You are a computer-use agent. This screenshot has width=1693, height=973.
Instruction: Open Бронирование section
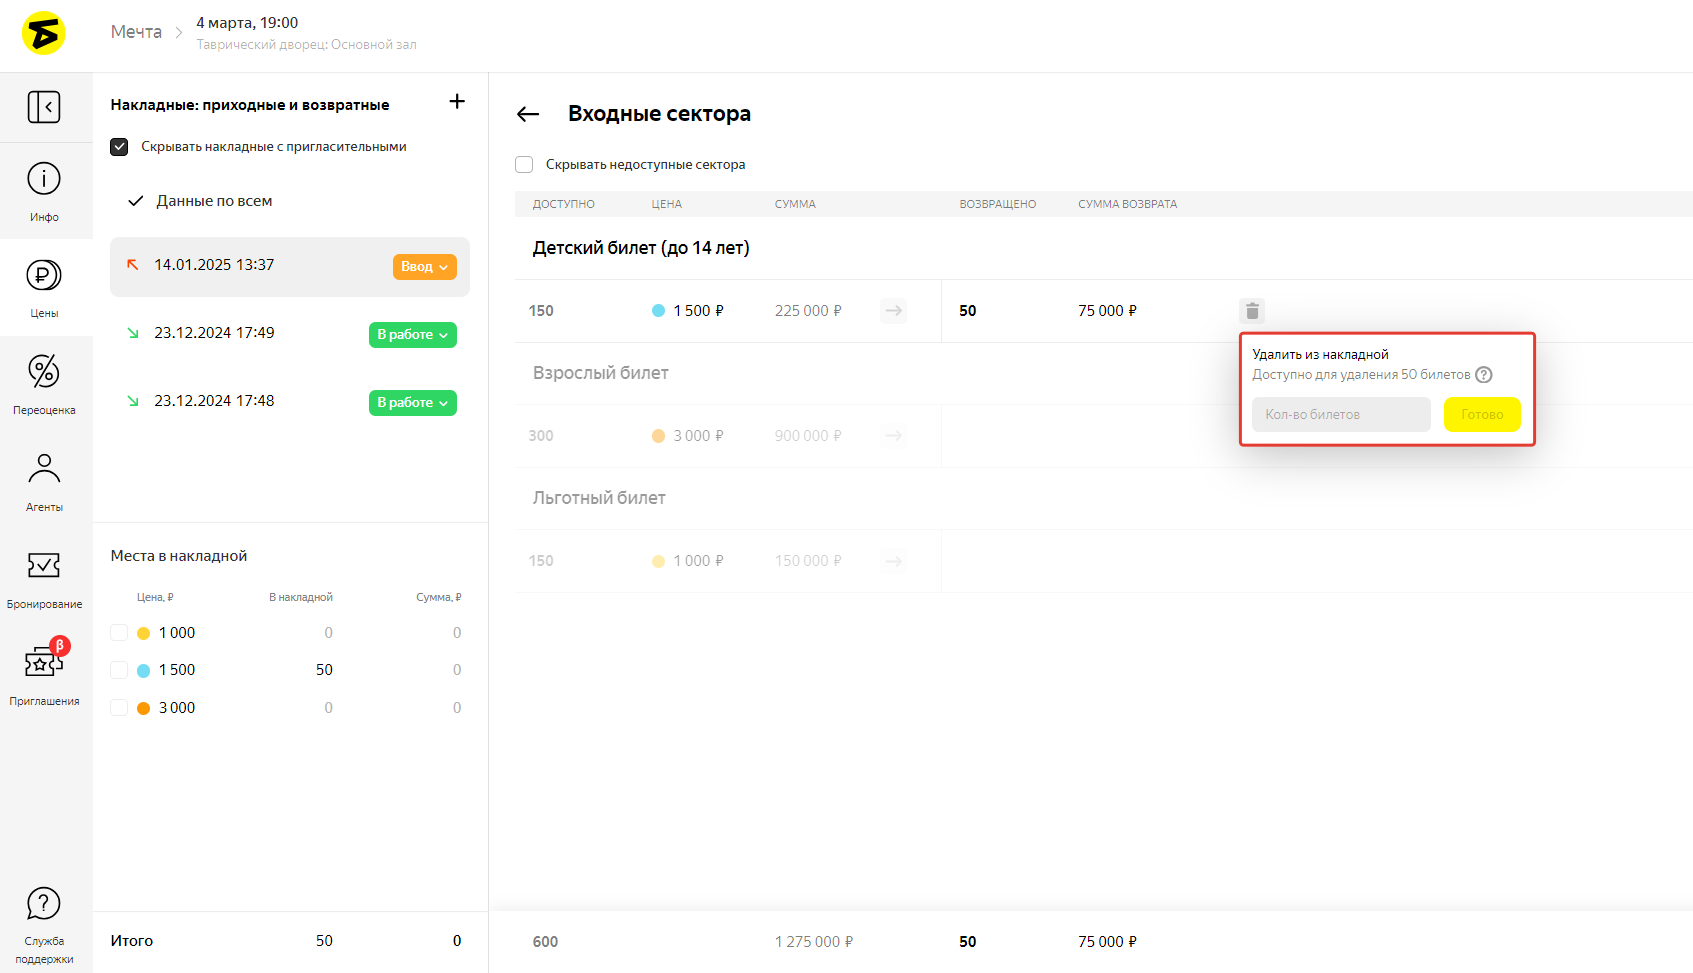point(44,578)
